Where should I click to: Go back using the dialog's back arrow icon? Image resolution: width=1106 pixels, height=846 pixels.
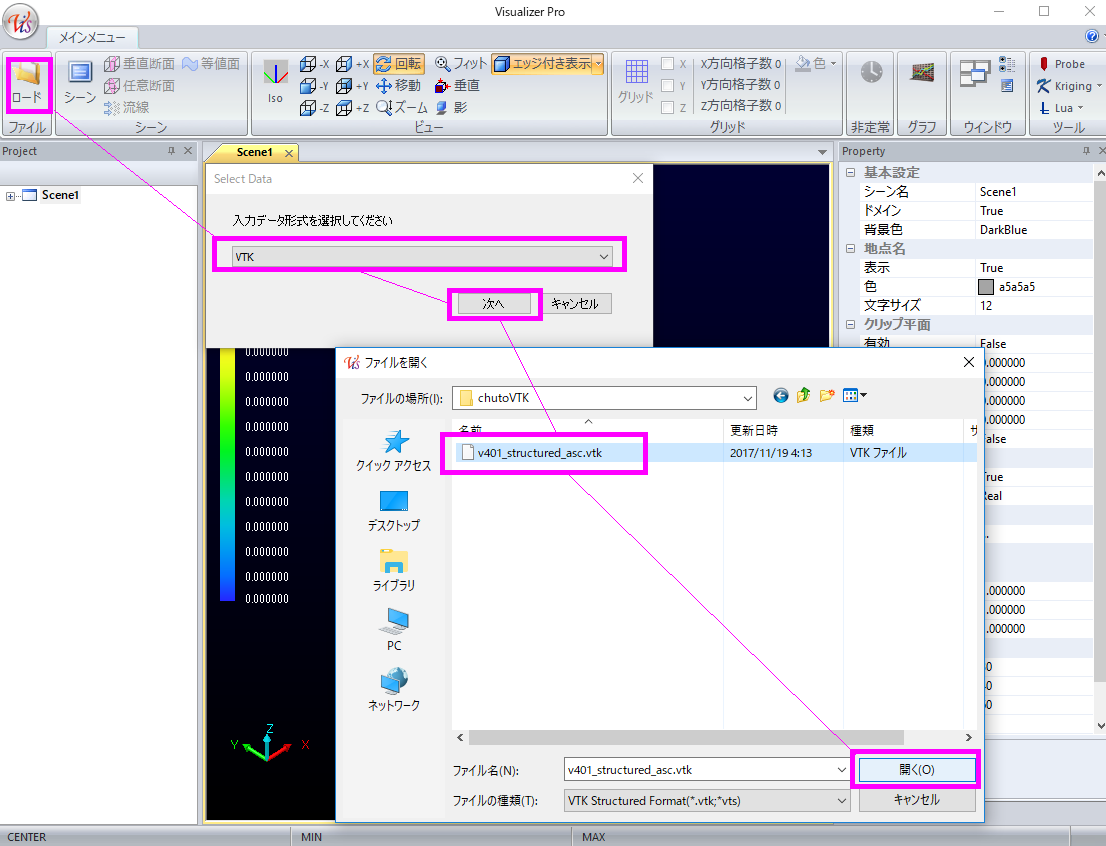coord(781,396)
